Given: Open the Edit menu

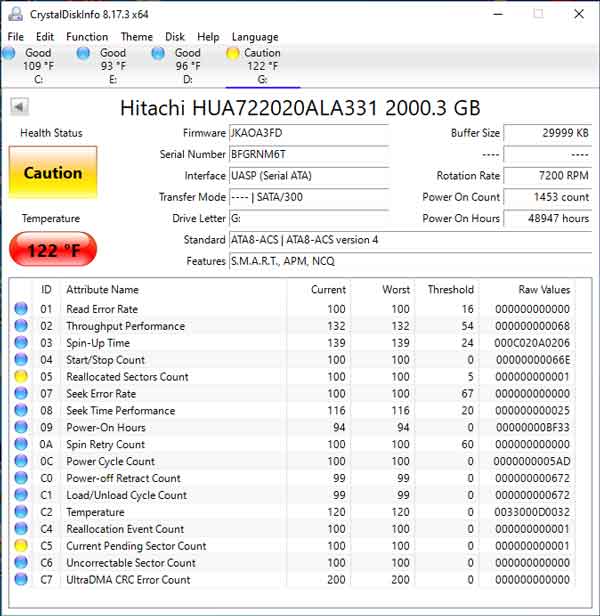Looking at the screenshot, I should tap(45, 37).
